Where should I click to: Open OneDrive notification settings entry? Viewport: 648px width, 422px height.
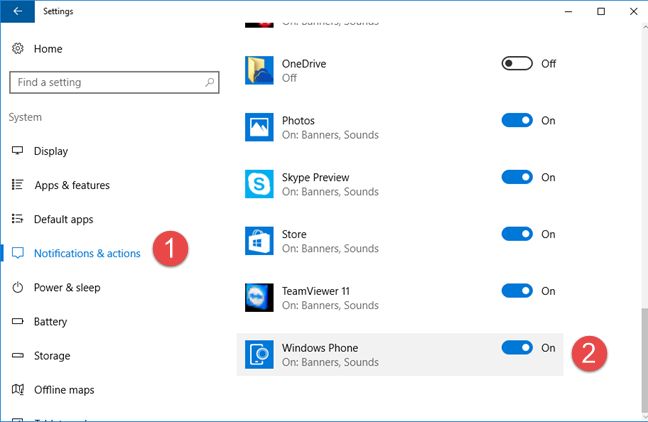coord(400,70)
